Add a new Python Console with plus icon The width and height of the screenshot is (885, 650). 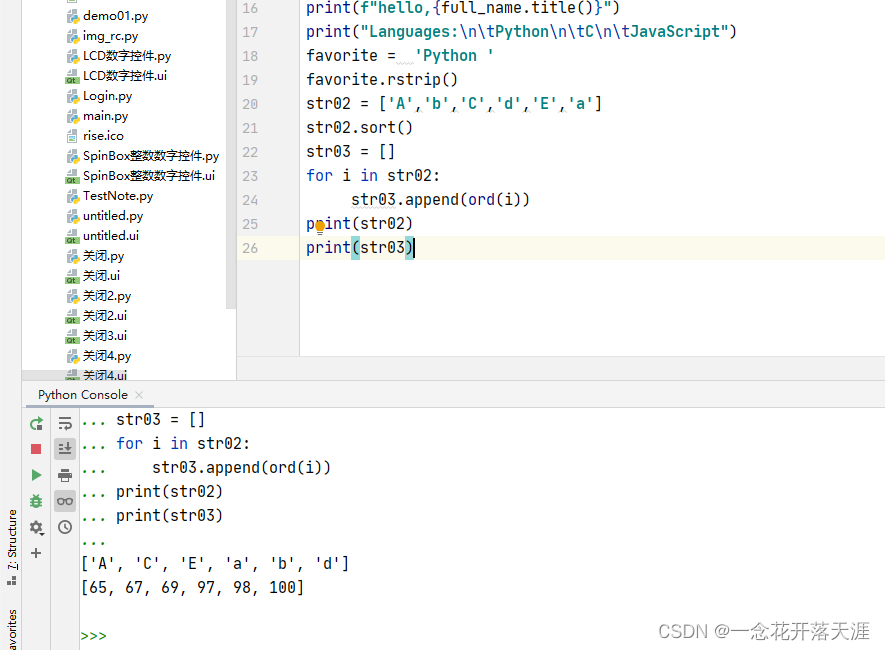point(36,552)
